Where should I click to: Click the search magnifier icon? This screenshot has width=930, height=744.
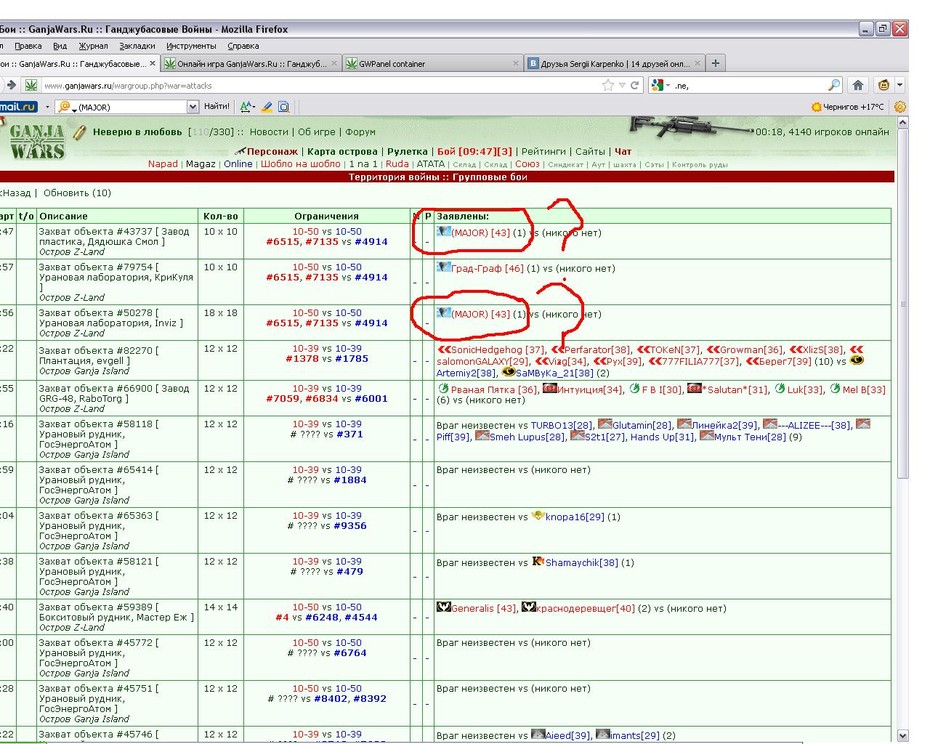834,85
